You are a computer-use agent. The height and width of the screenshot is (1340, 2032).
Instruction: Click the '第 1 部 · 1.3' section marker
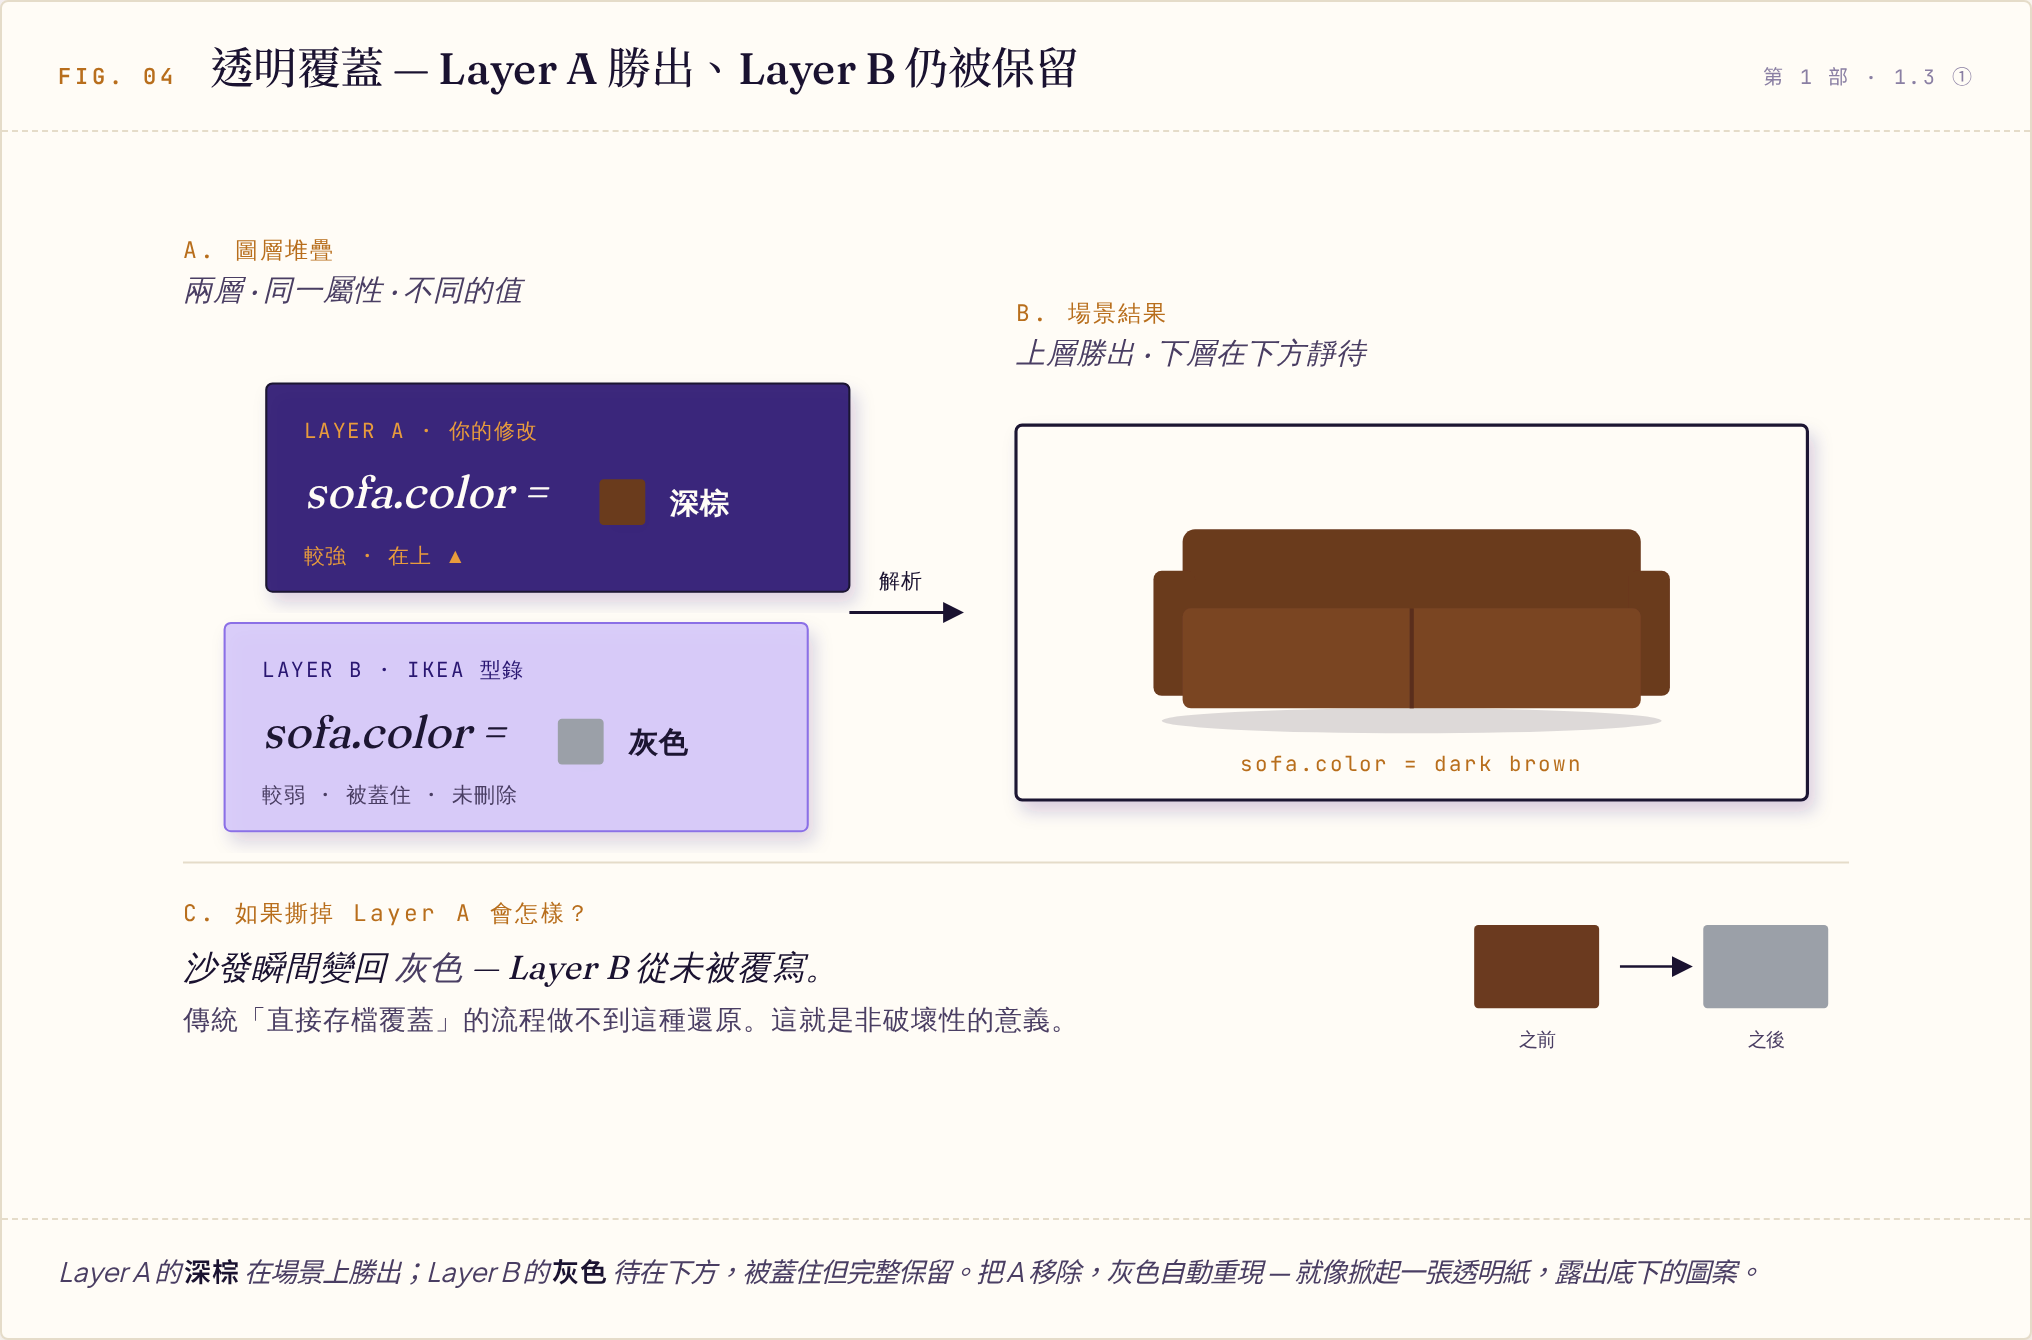click(1848, 77)
